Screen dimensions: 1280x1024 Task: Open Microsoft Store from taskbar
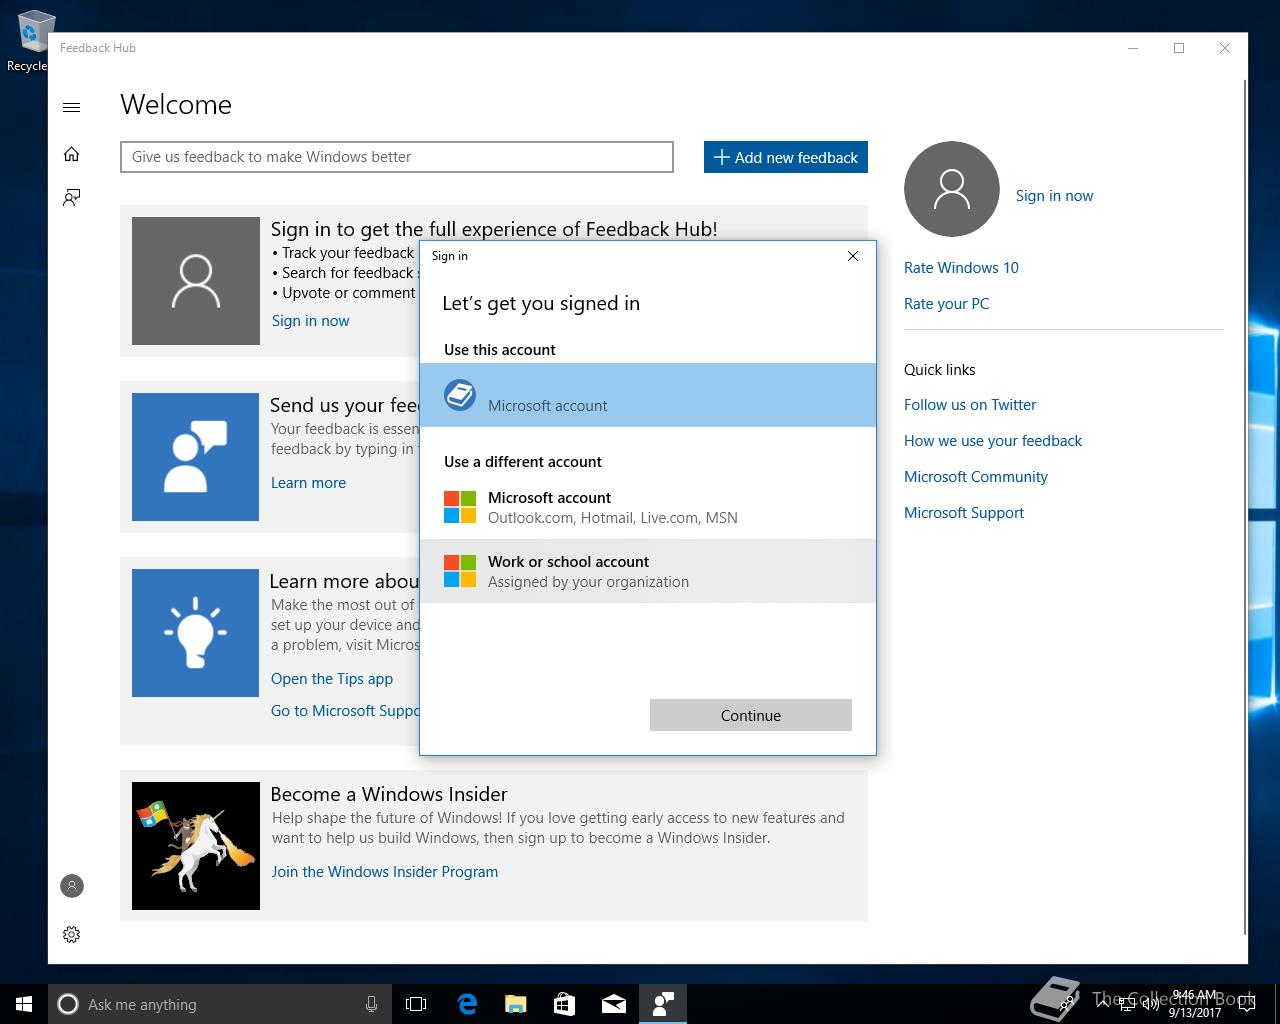(x=564, y=1004)
